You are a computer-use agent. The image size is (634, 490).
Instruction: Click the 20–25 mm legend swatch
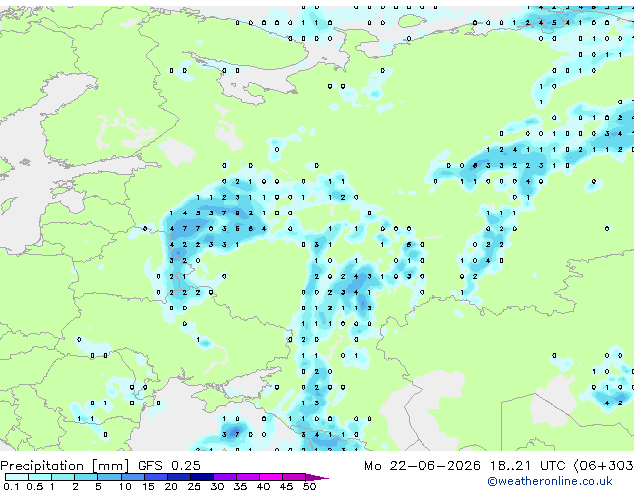click(x=179, y=477)
